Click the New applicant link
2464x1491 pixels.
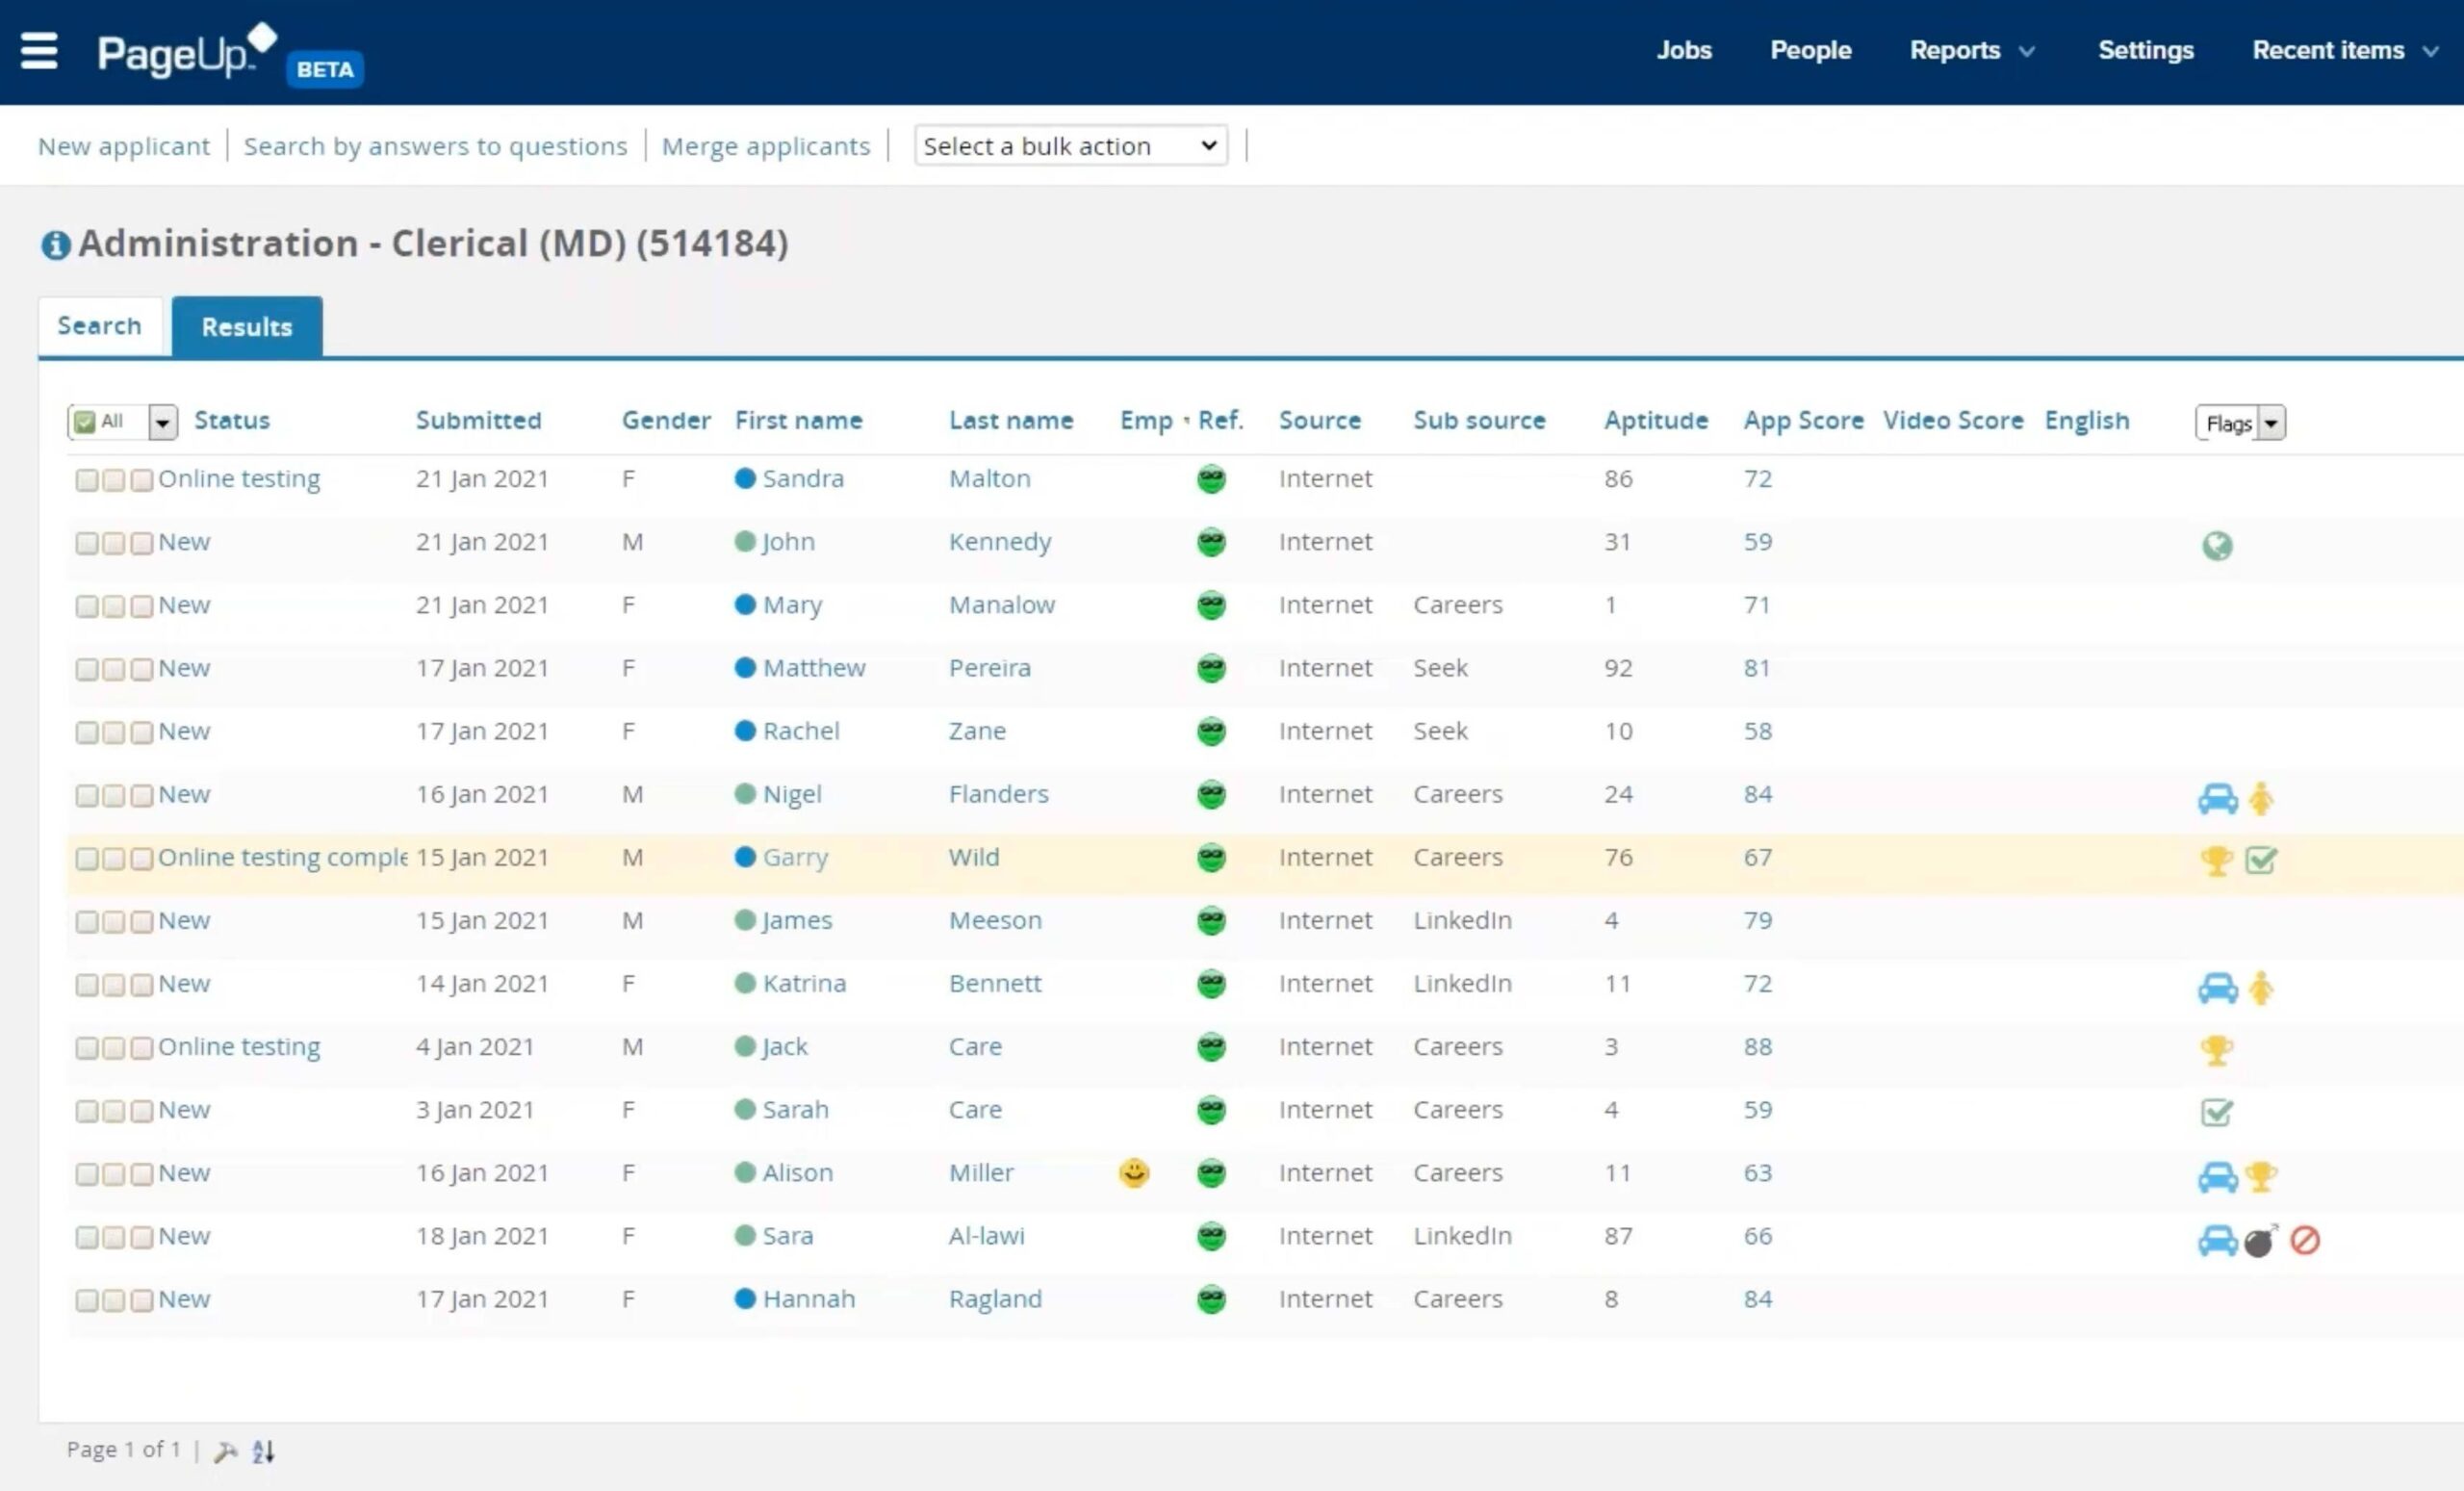(x=123, y=146)
